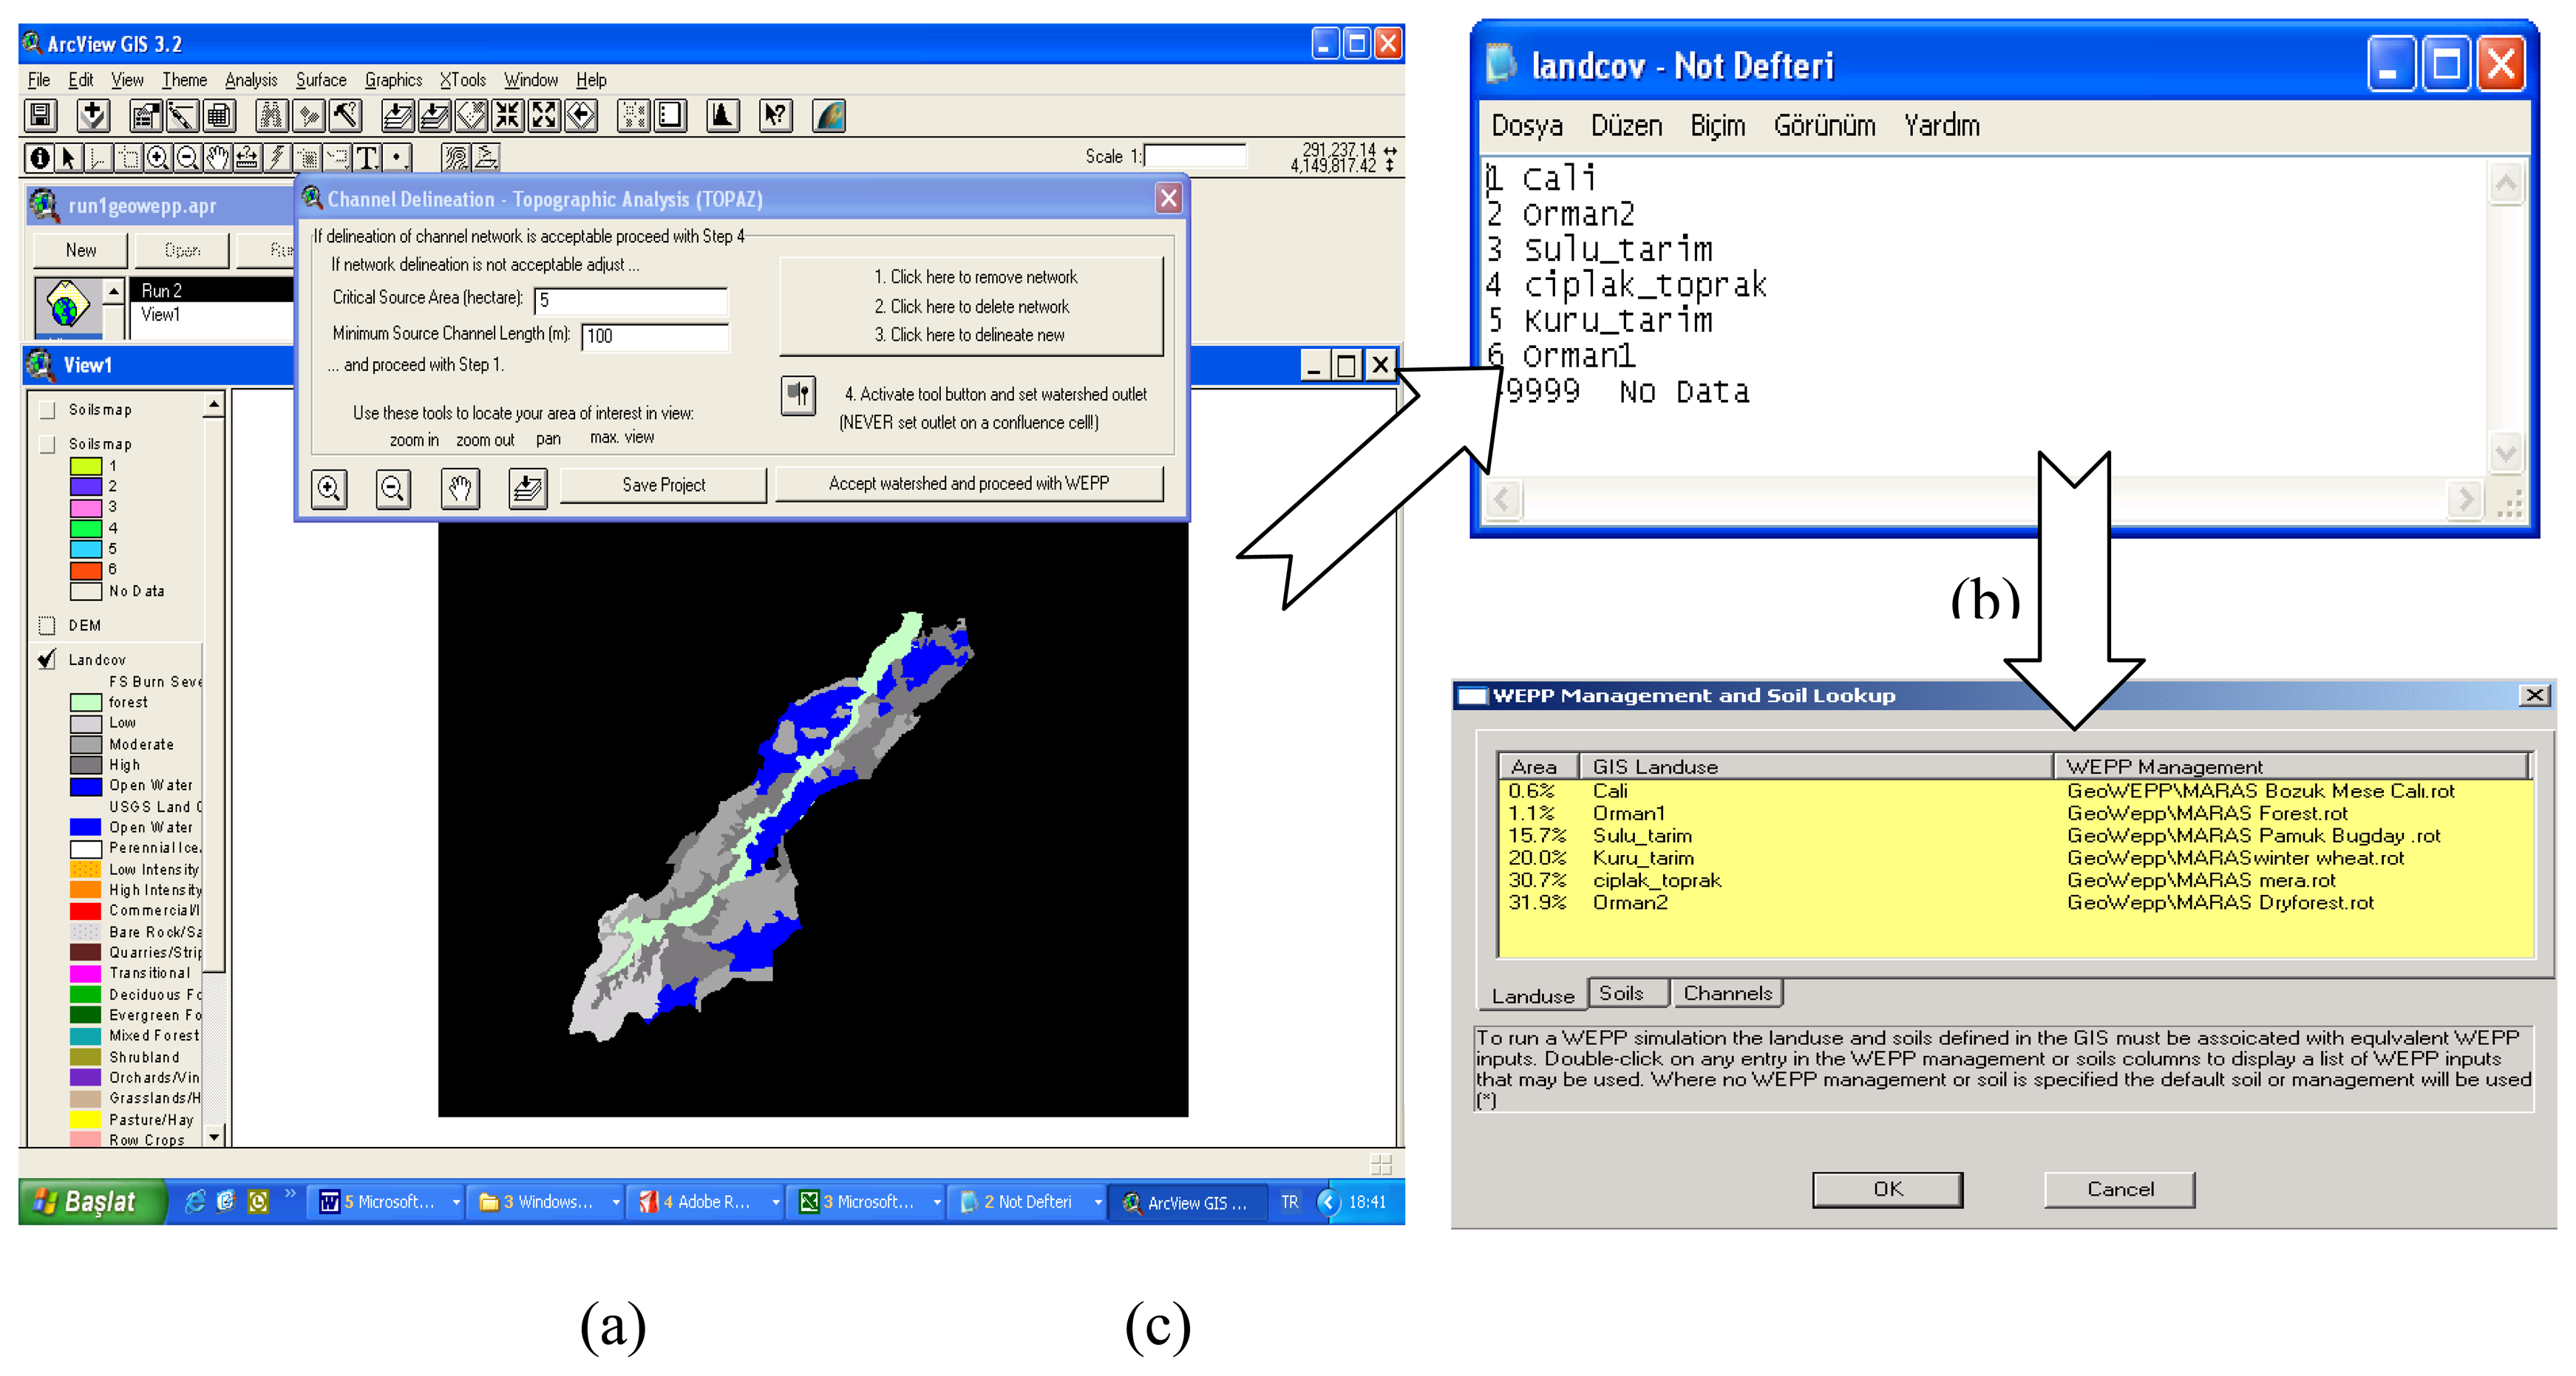This screenshot has width=2576, height=1376.
Task: Enable the DEM theme checkbox
Action: [x=46, y=626]
